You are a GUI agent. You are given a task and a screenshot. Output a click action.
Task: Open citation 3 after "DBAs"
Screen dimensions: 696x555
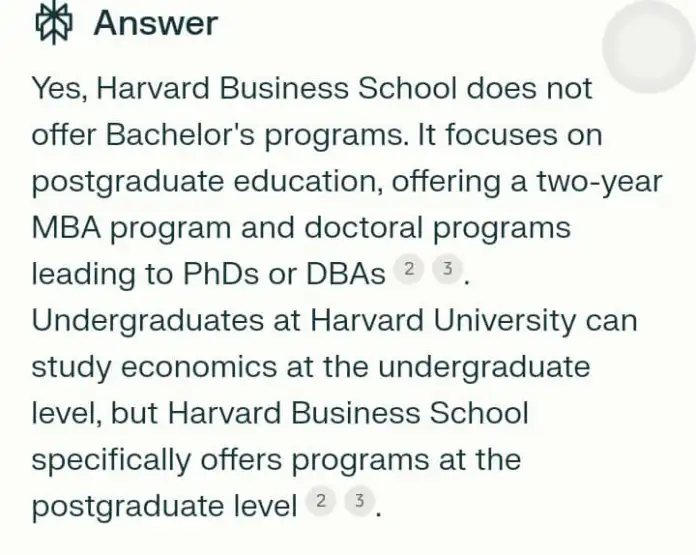449,269
